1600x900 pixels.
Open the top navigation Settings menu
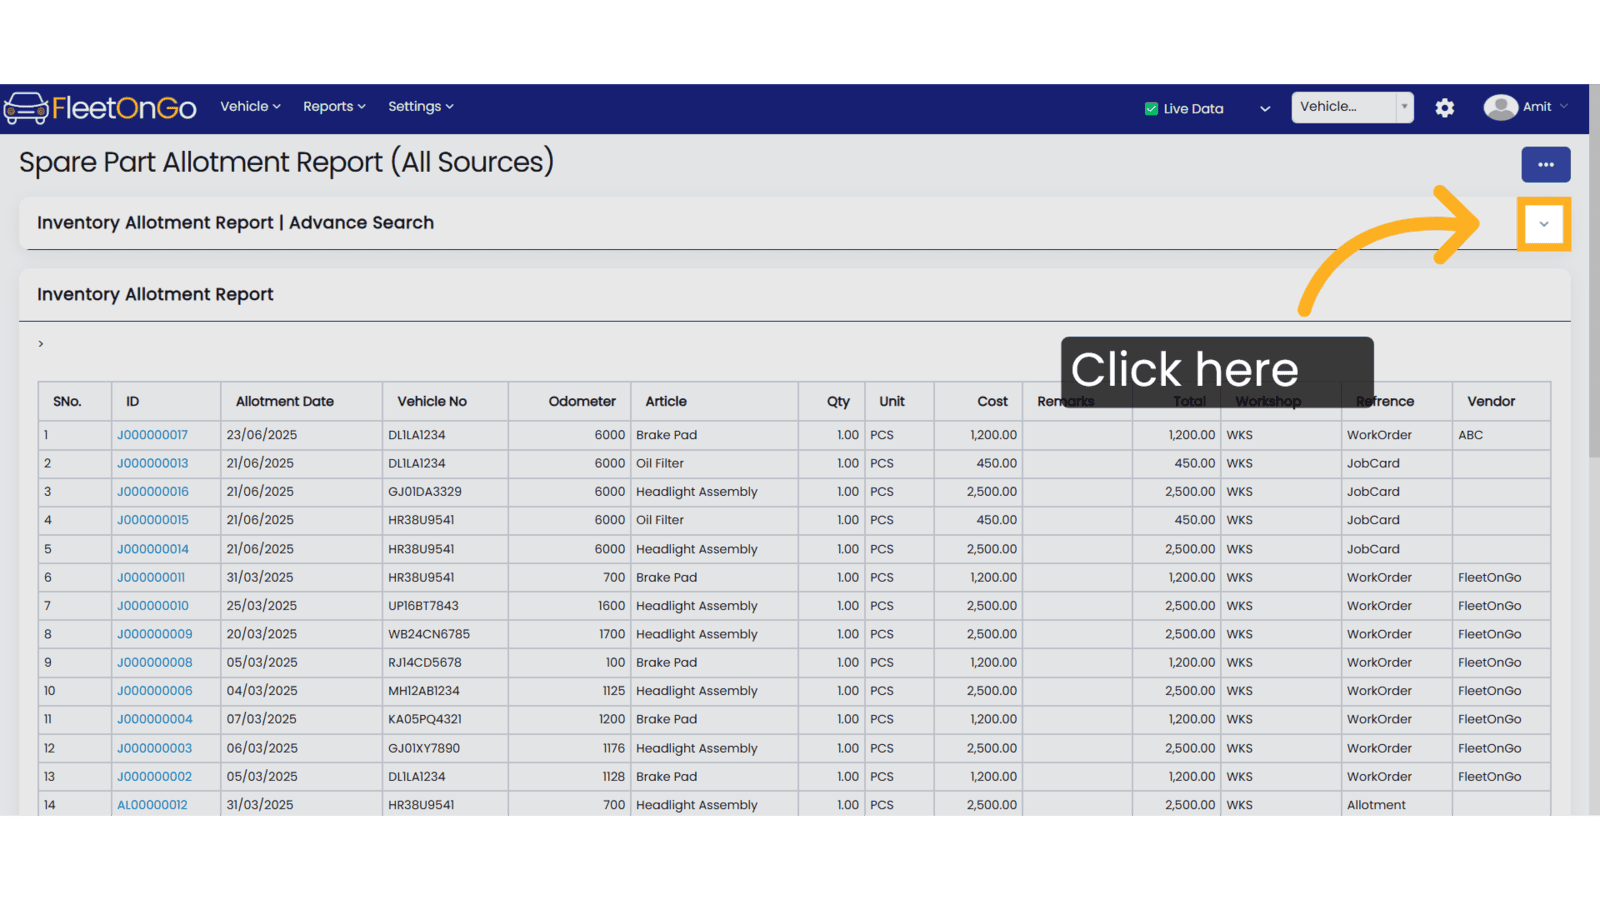click(x=421, y=106)
